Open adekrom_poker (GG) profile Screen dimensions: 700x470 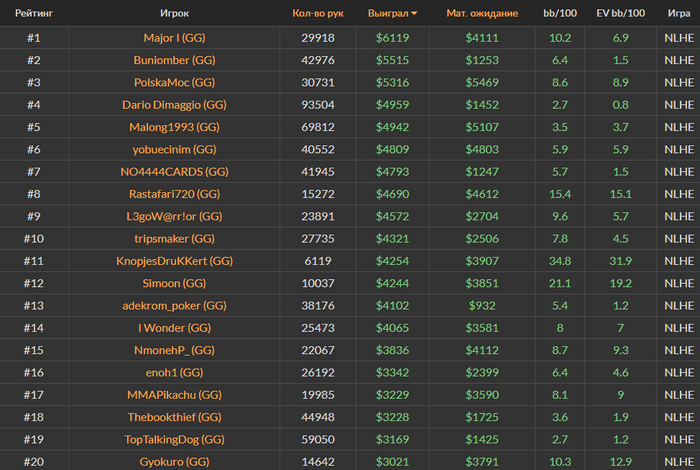174,306
